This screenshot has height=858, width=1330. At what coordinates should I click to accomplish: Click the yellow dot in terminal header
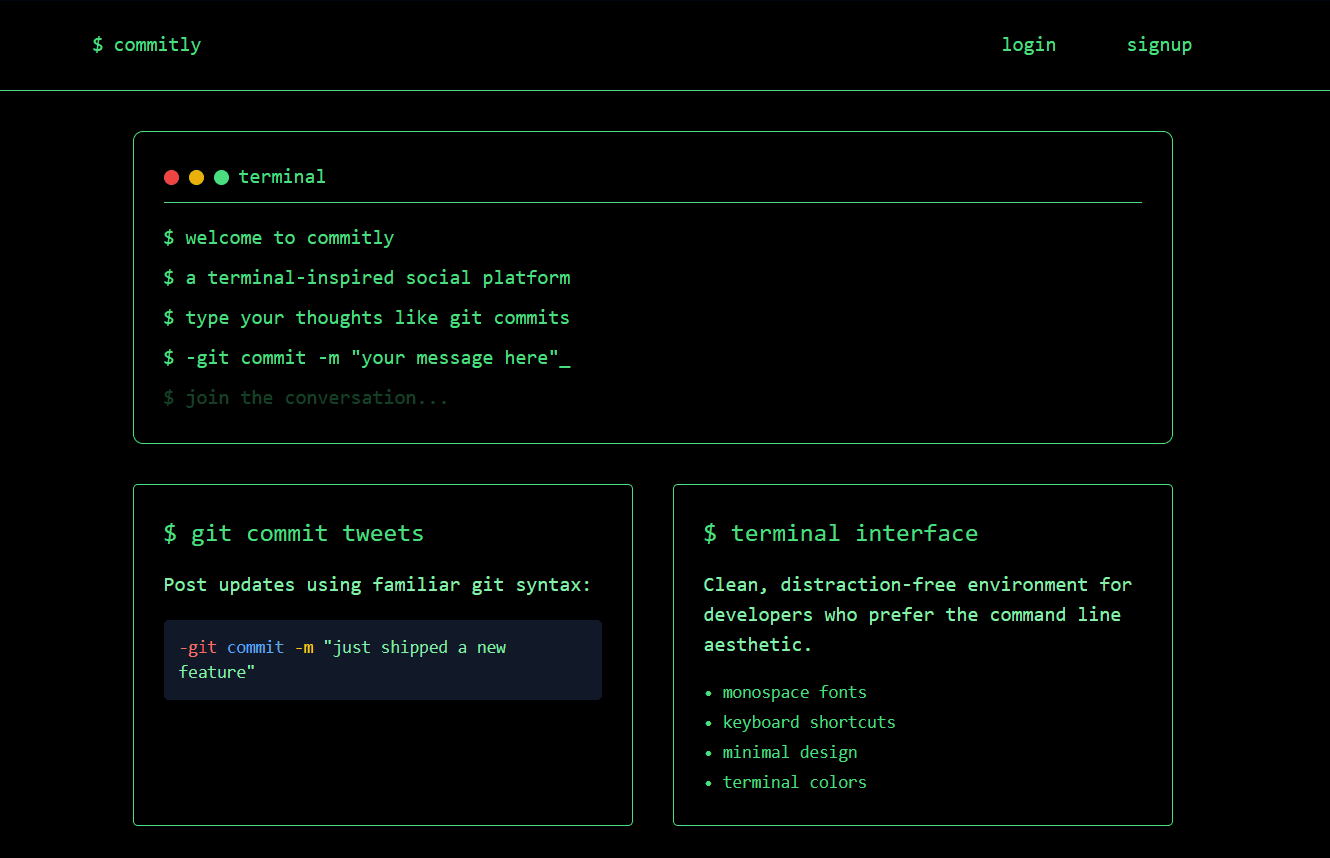[x=196, y=177]
